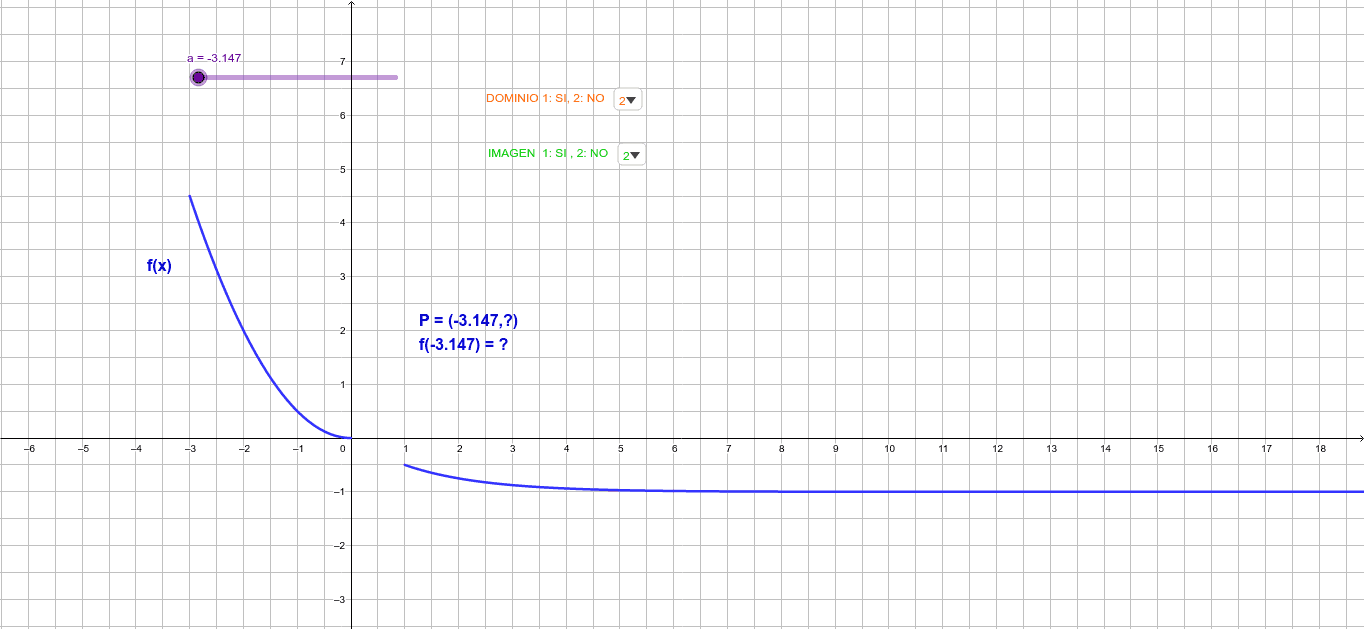Click y-axis tick label -3
The height and width of the screenshot is (631, 1366).
tap(339, 599)
